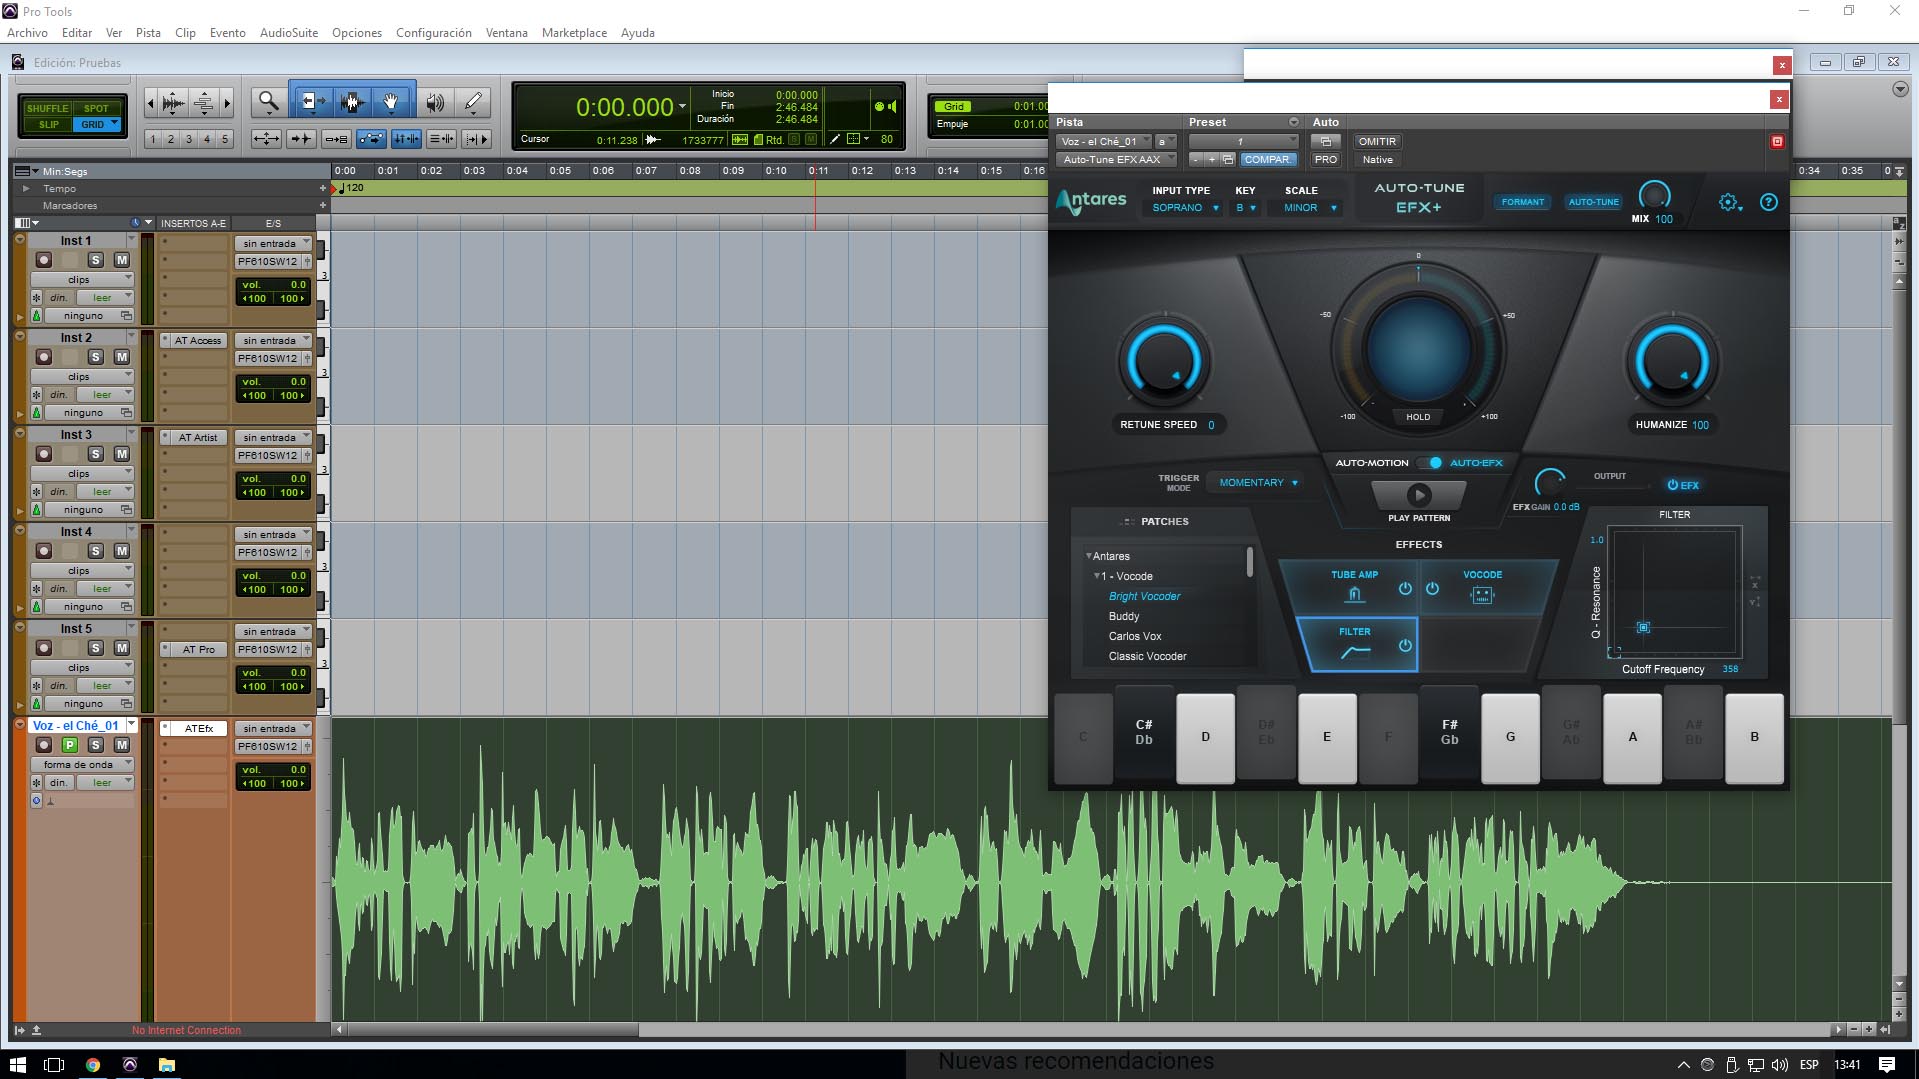Click the OMITIR button

1376,141
